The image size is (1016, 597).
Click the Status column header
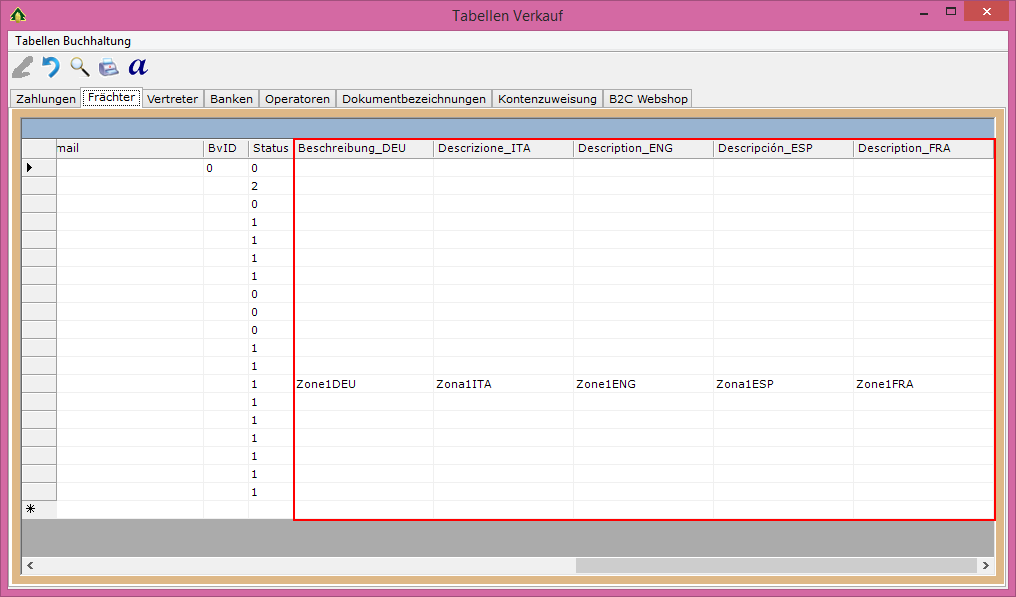click(270, 148)
